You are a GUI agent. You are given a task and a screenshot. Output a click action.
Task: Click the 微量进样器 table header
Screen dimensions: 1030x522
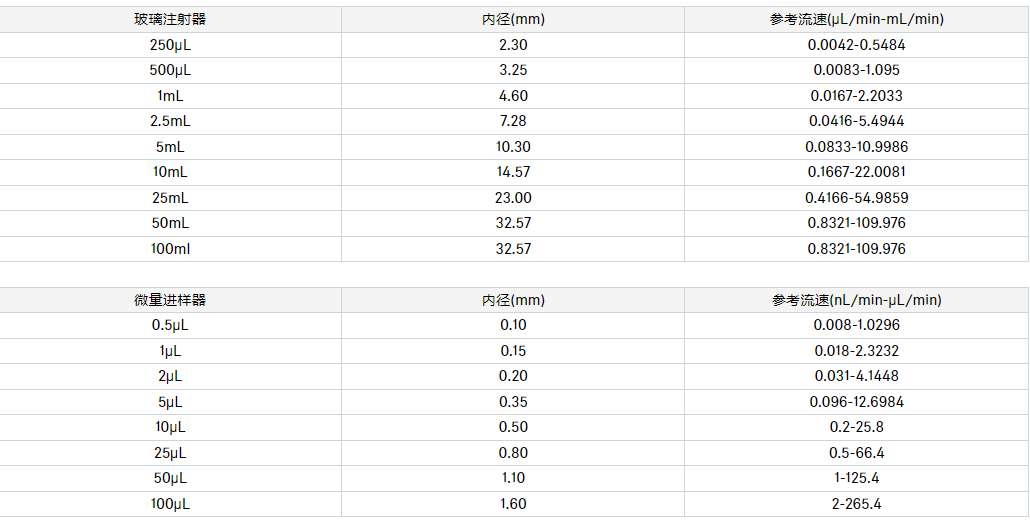170,300
